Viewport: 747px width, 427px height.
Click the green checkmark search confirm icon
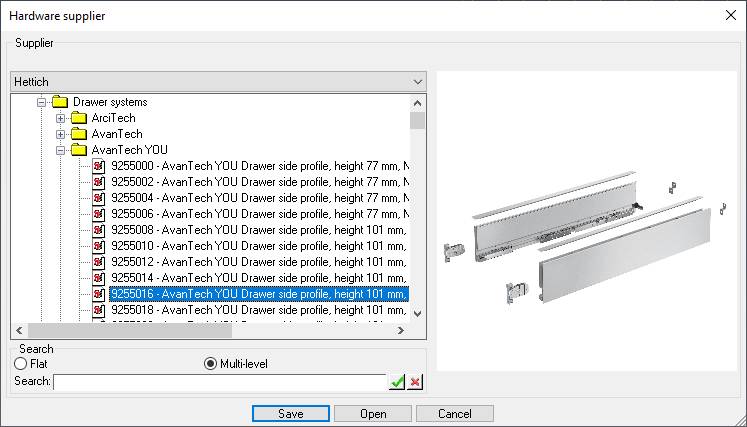pos(397,382)
